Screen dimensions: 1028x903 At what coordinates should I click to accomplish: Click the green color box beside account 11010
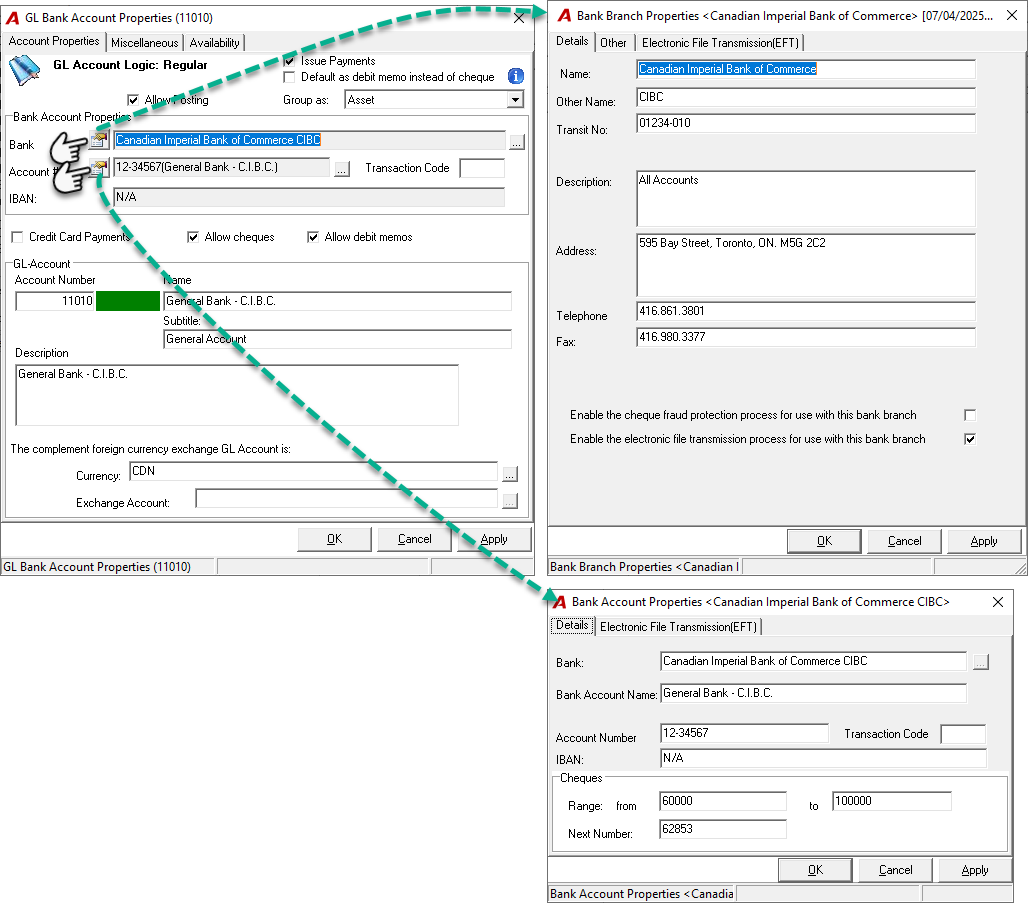pyautogui.click(x=128, y=301)
